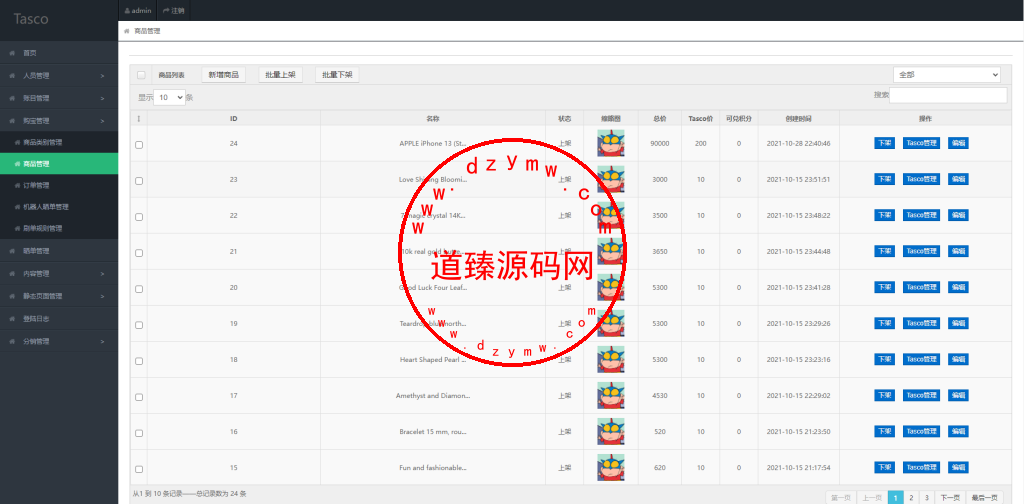Click 编辑 for product ID 17
Screen dimensions: 1024x504
click(x=958, y=396)
